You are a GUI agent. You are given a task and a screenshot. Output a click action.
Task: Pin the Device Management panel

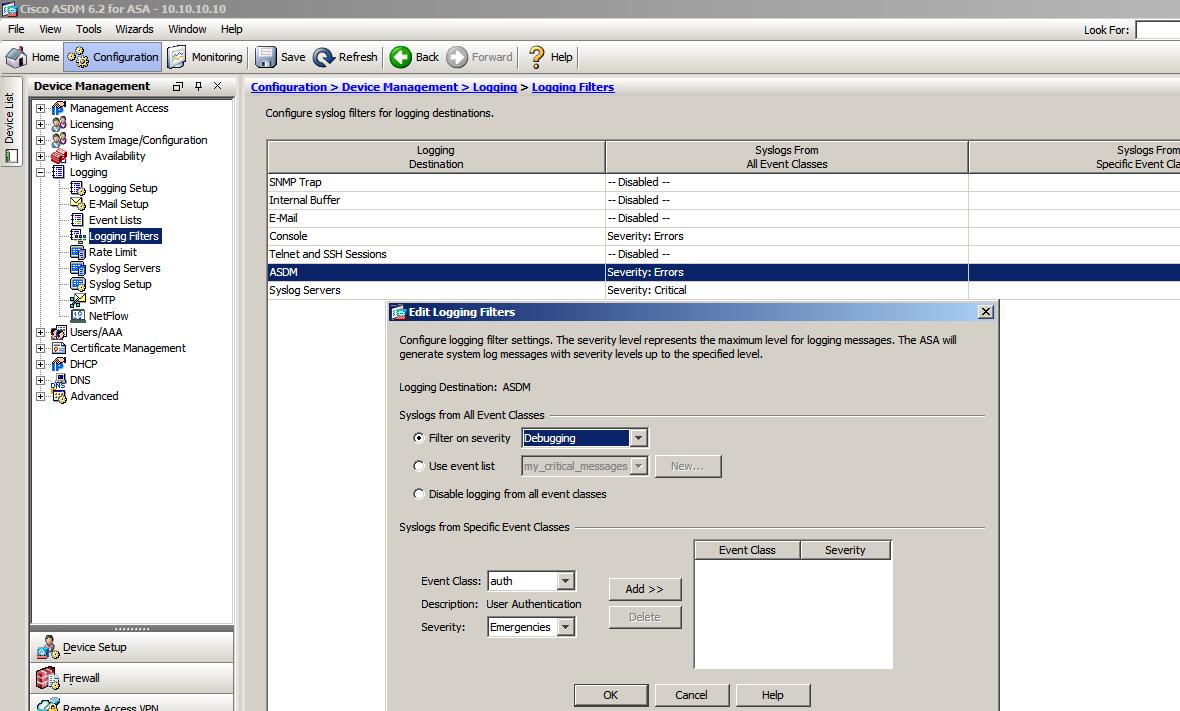pos(199,87)
